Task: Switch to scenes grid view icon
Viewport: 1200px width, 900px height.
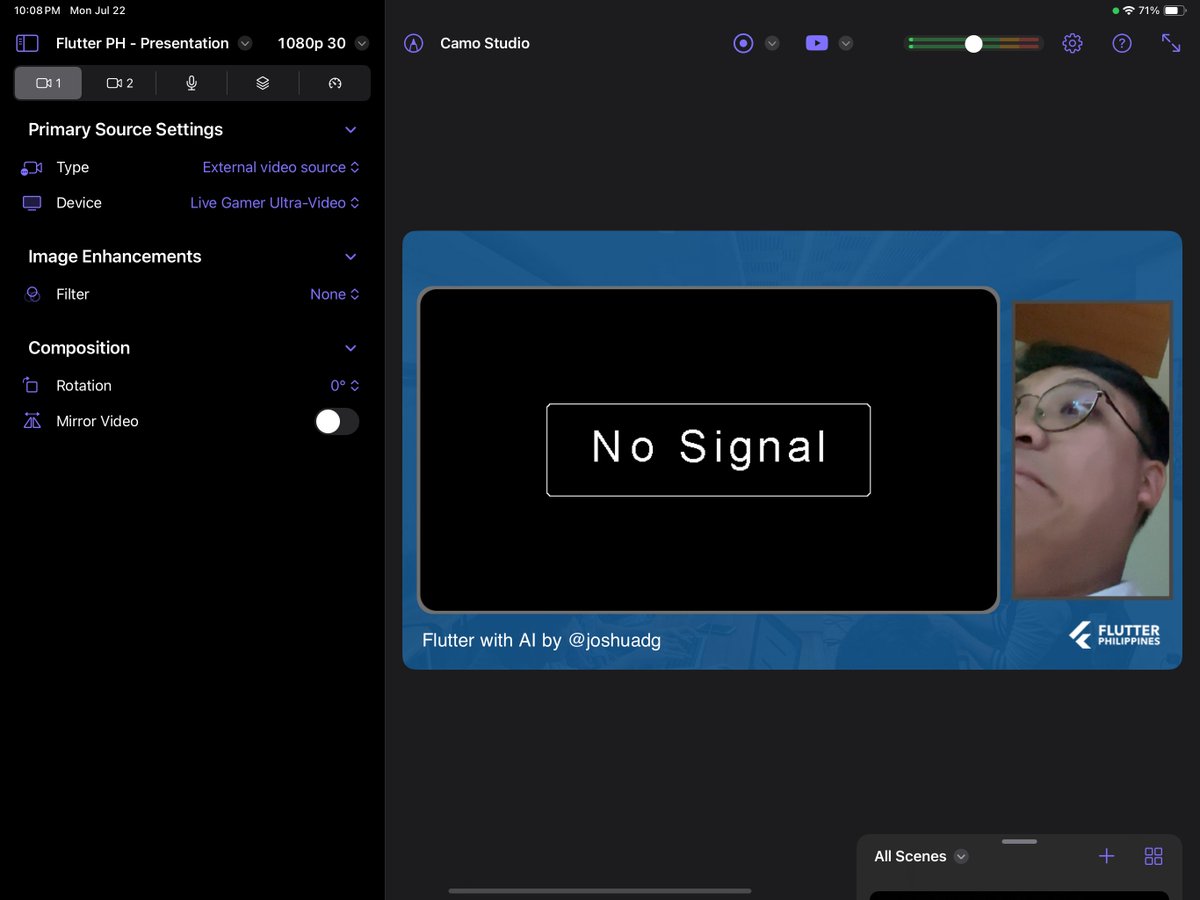Action: click(x=1153, y=856)
